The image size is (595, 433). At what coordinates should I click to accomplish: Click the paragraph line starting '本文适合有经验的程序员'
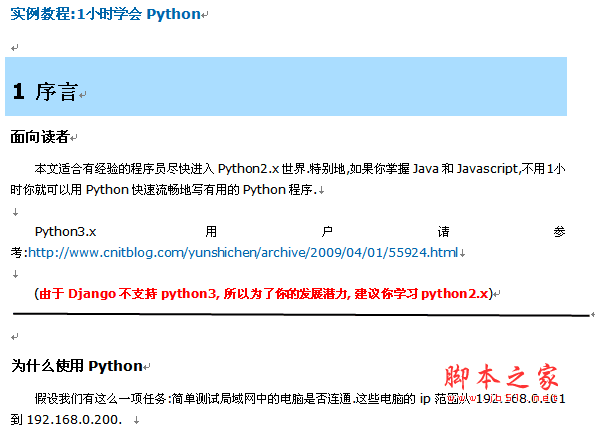point(300,168)
